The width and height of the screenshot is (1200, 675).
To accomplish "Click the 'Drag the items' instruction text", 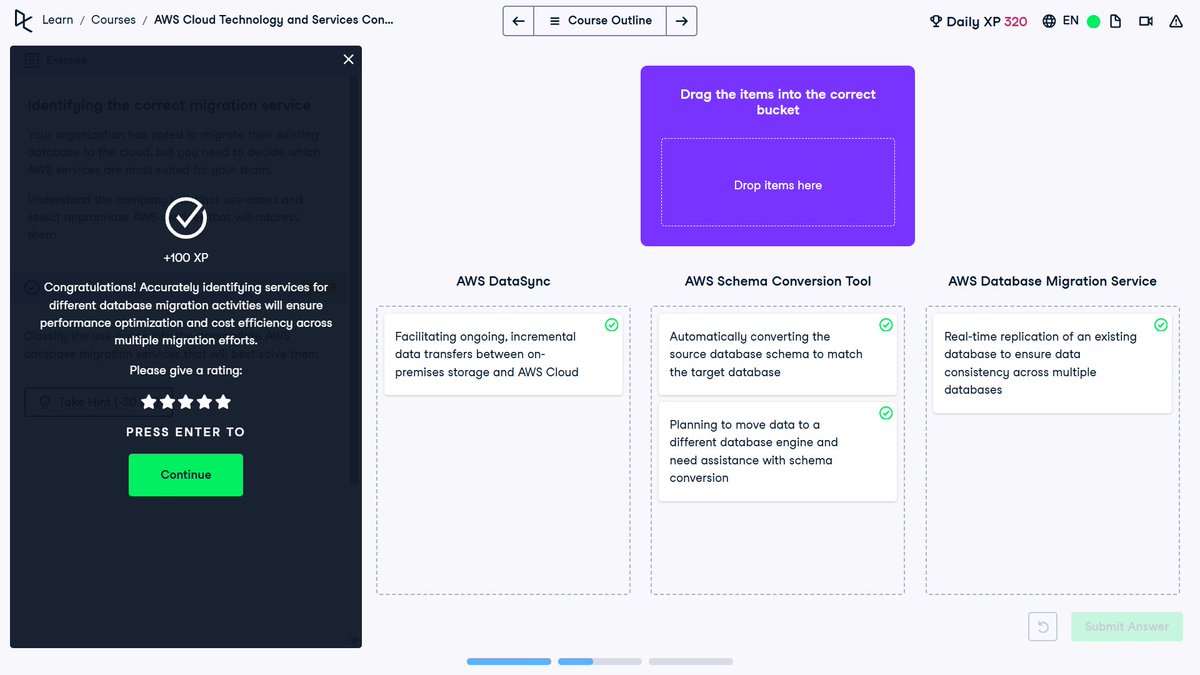I will point(778,102).
